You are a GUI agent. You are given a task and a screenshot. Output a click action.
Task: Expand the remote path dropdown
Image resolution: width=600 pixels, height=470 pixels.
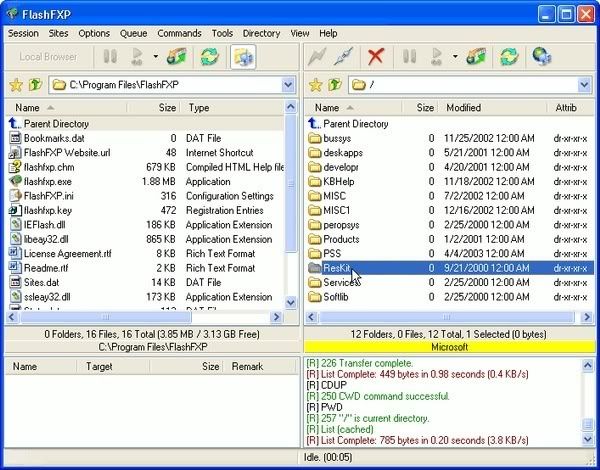(584, 85)
